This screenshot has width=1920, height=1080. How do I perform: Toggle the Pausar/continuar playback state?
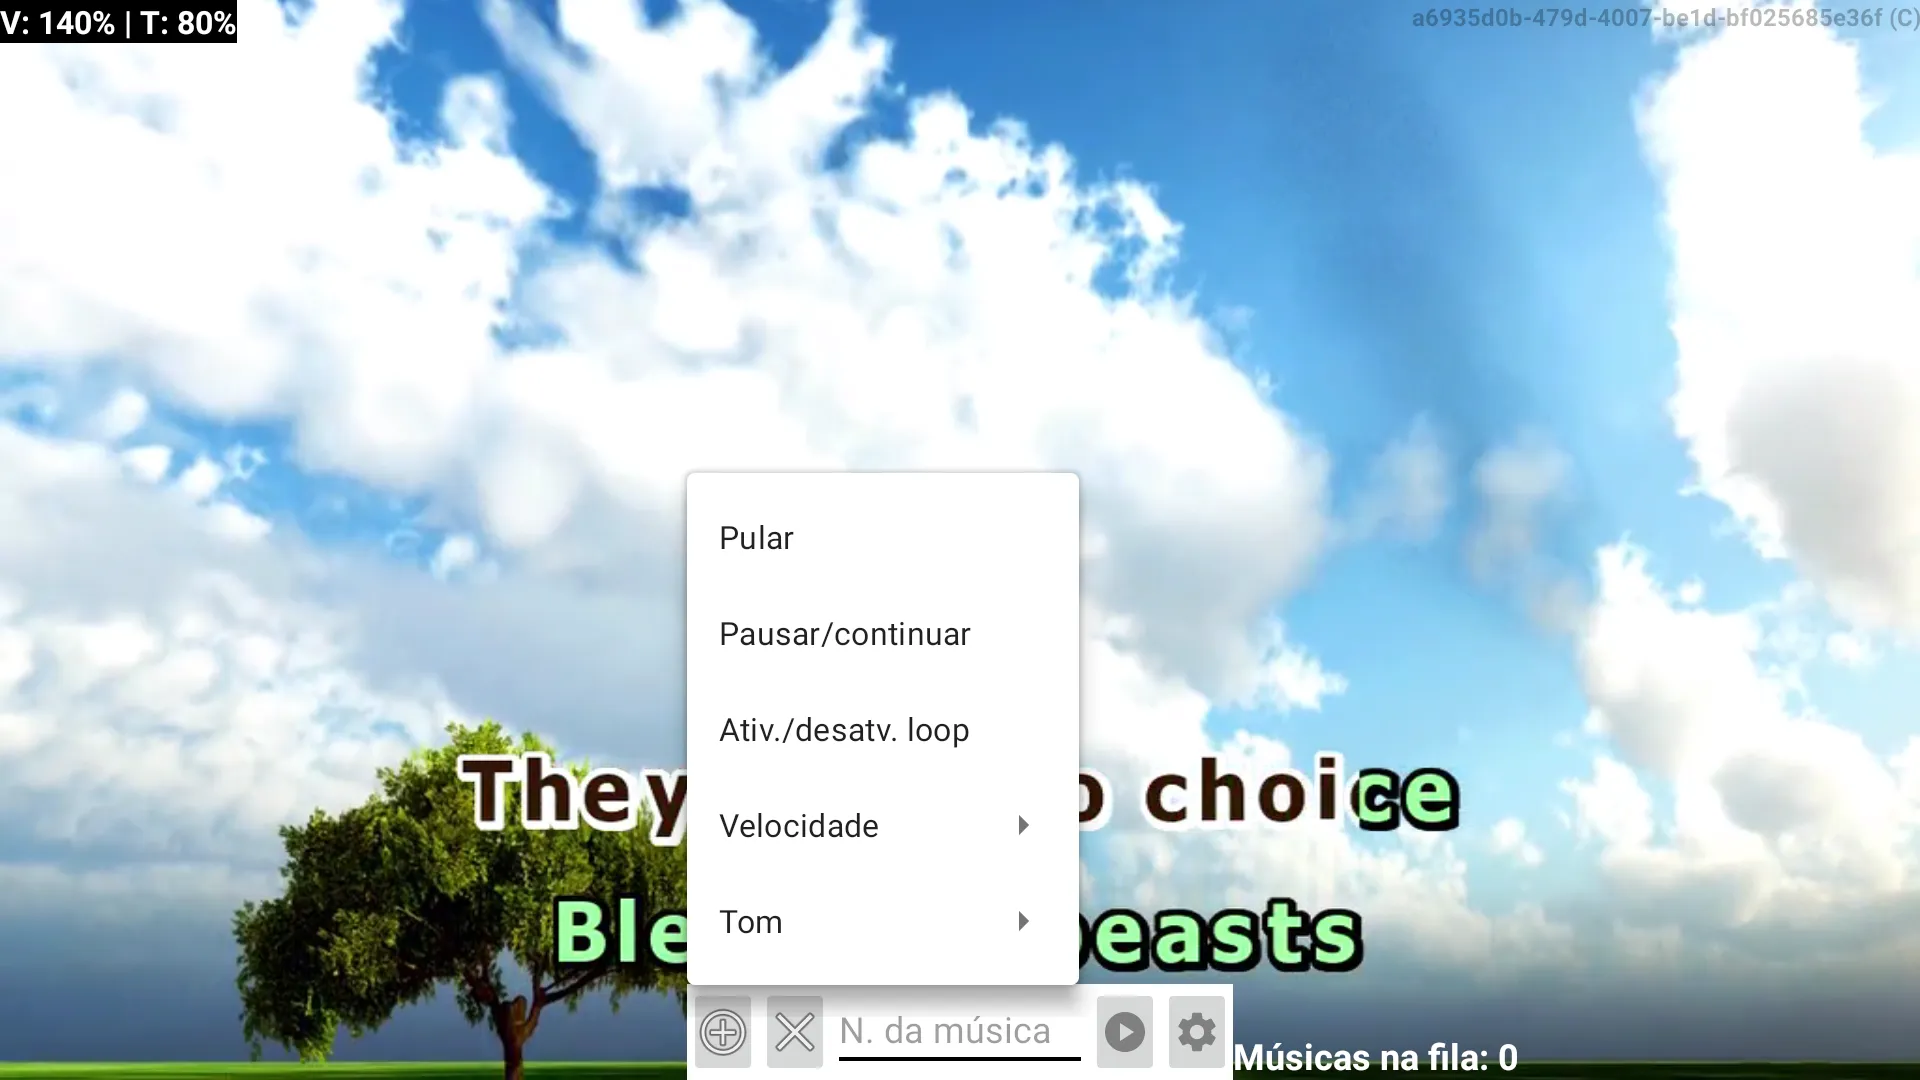point(844,633)
